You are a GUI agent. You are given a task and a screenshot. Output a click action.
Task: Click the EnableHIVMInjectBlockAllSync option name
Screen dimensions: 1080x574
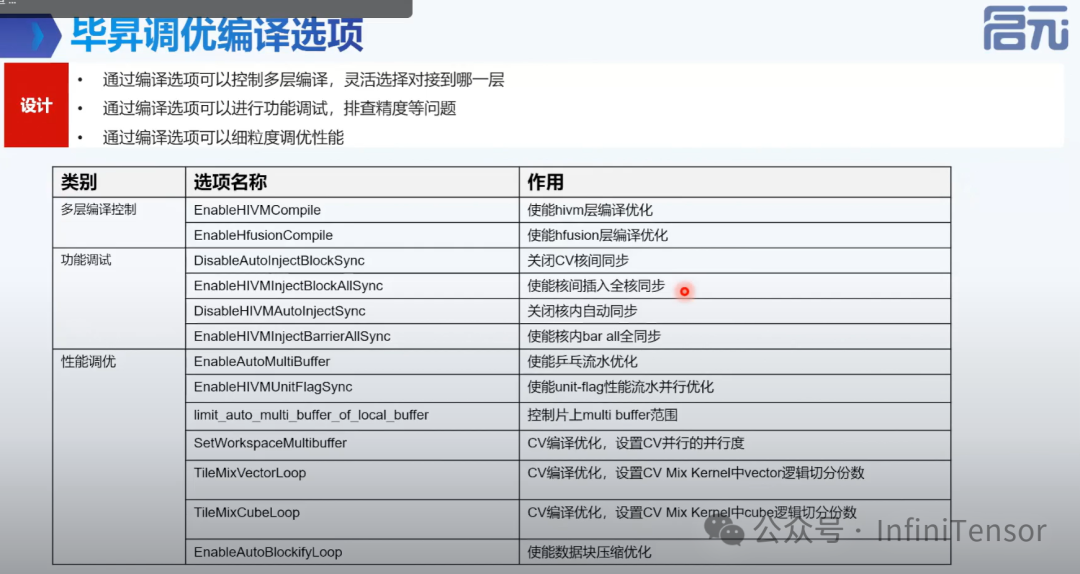(288, 286)
